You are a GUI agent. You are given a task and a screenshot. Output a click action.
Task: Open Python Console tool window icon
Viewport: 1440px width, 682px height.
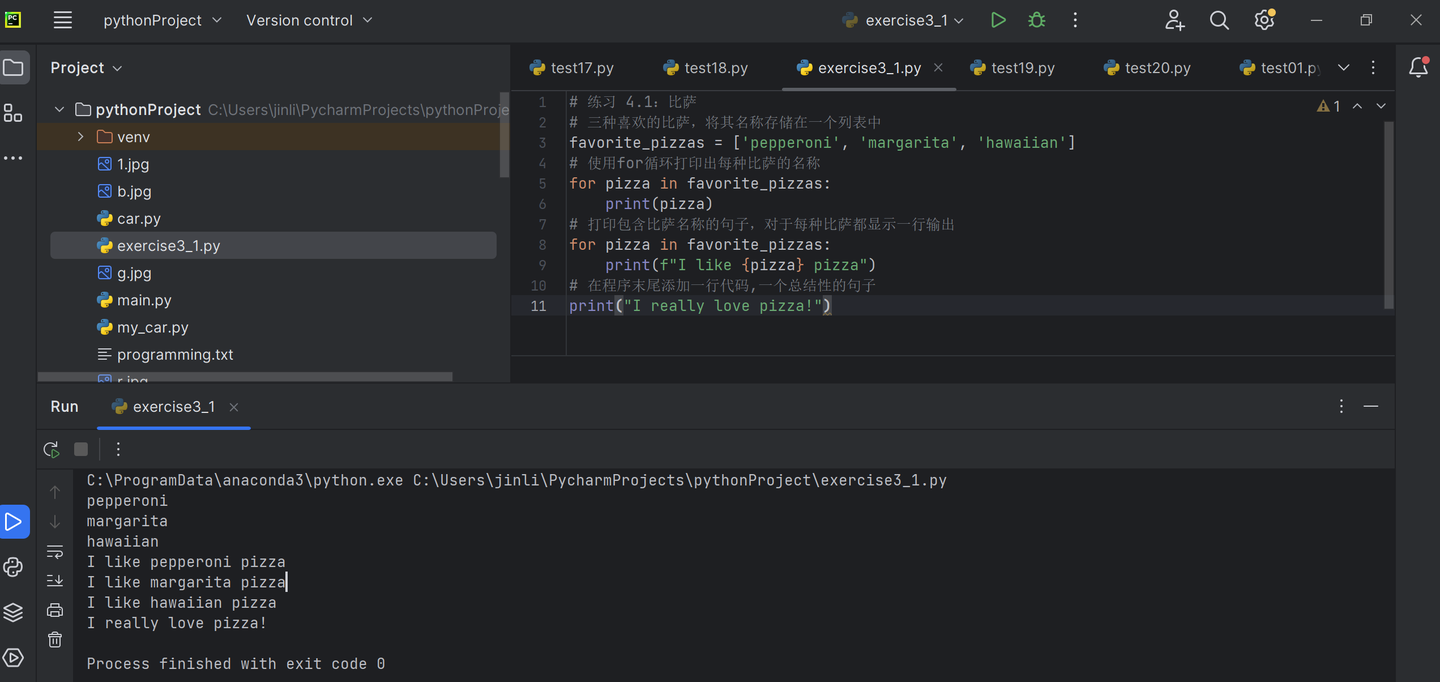click(x=13, y=567)
